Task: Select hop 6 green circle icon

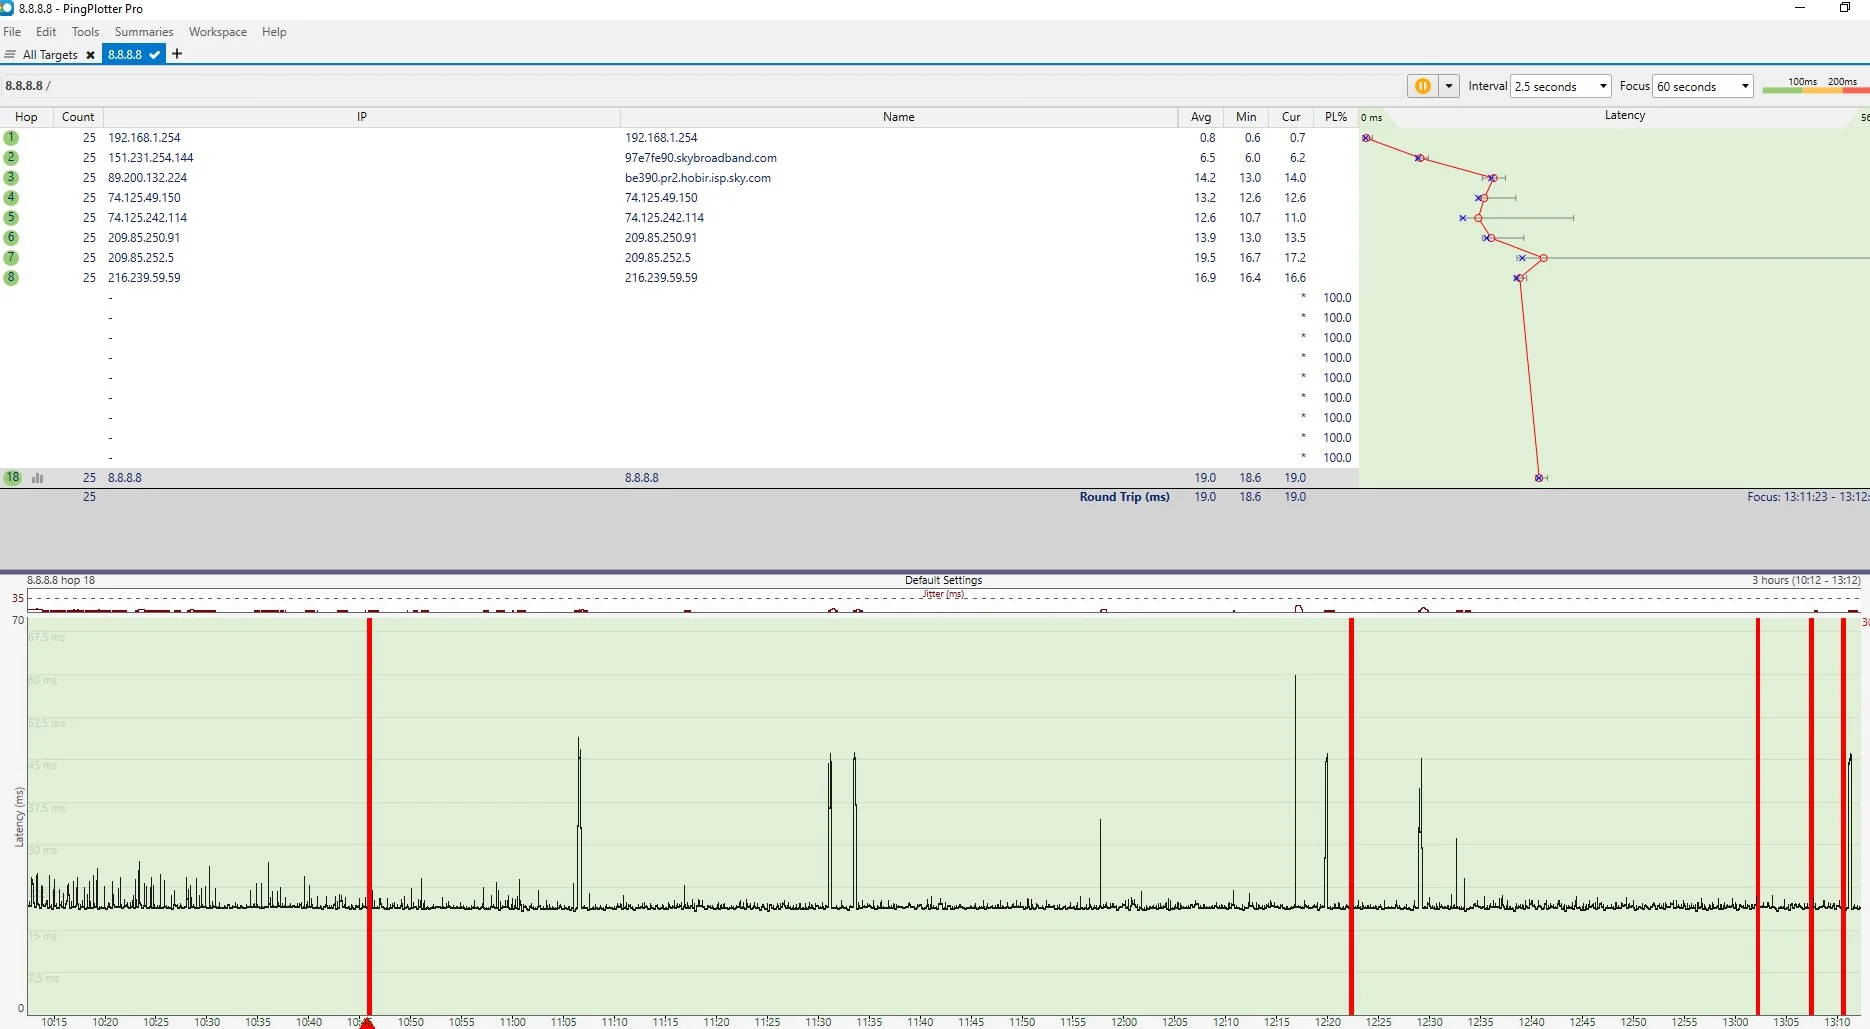Action: [x=11, y=238]
